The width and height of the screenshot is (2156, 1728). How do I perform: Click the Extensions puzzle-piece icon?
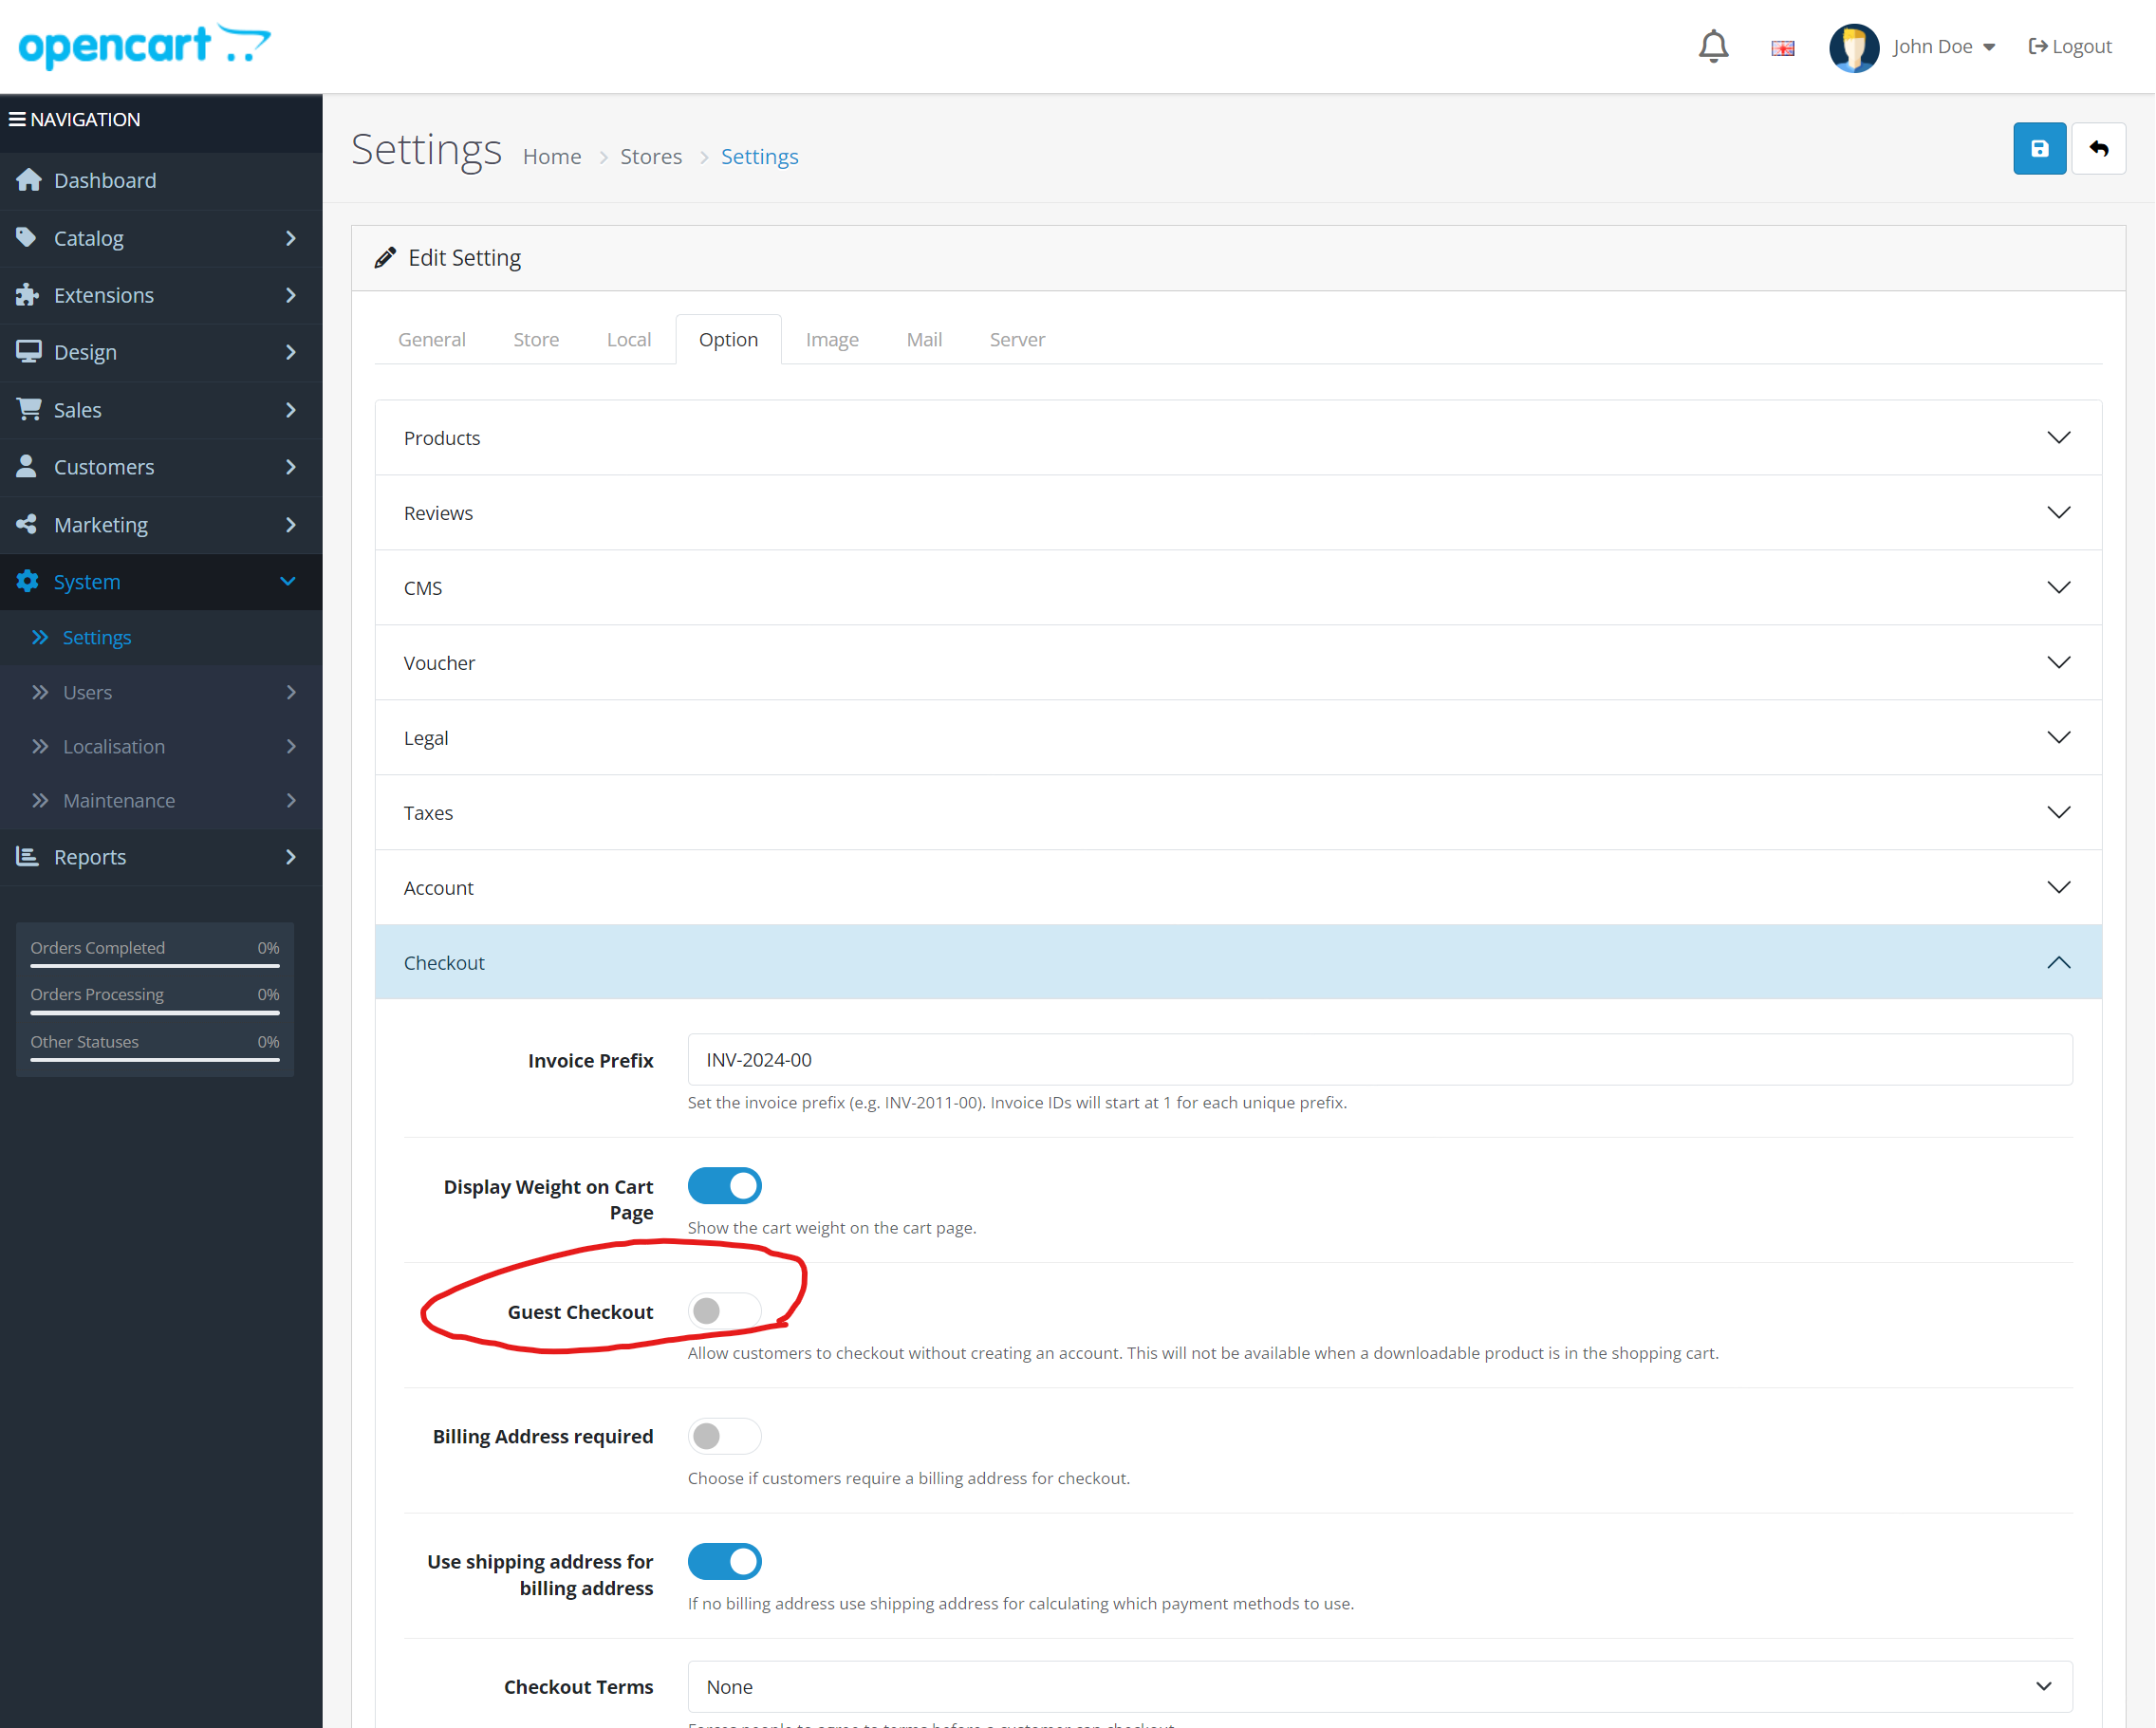coord(27,295)
